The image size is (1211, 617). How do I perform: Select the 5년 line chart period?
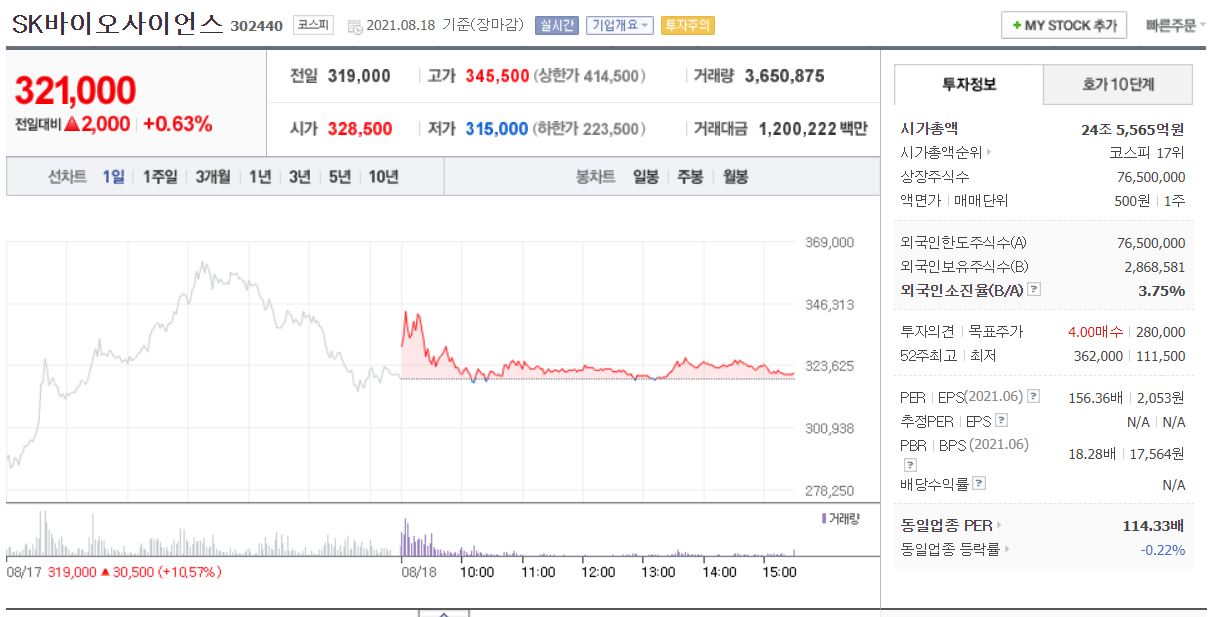click(340, 177)
